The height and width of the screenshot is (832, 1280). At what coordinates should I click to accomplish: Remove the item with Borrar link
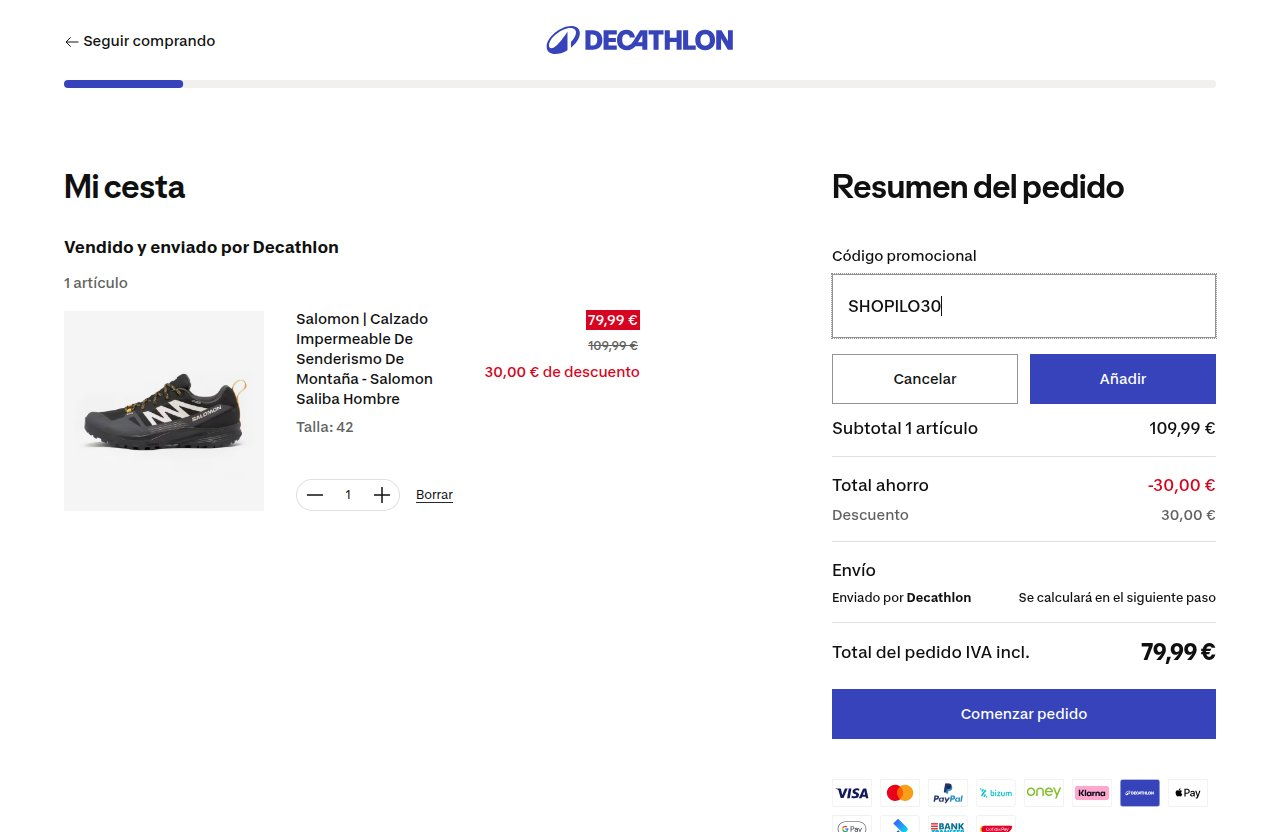point(434,495)
